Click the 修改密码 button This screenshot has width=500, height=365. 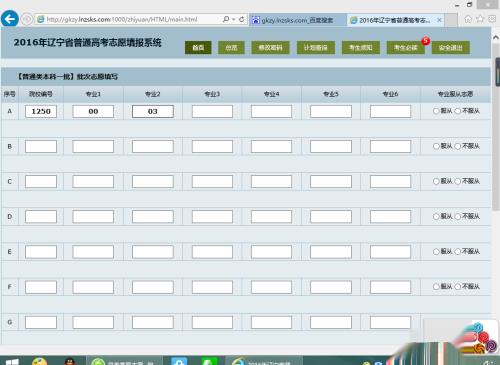coord(270,48)
